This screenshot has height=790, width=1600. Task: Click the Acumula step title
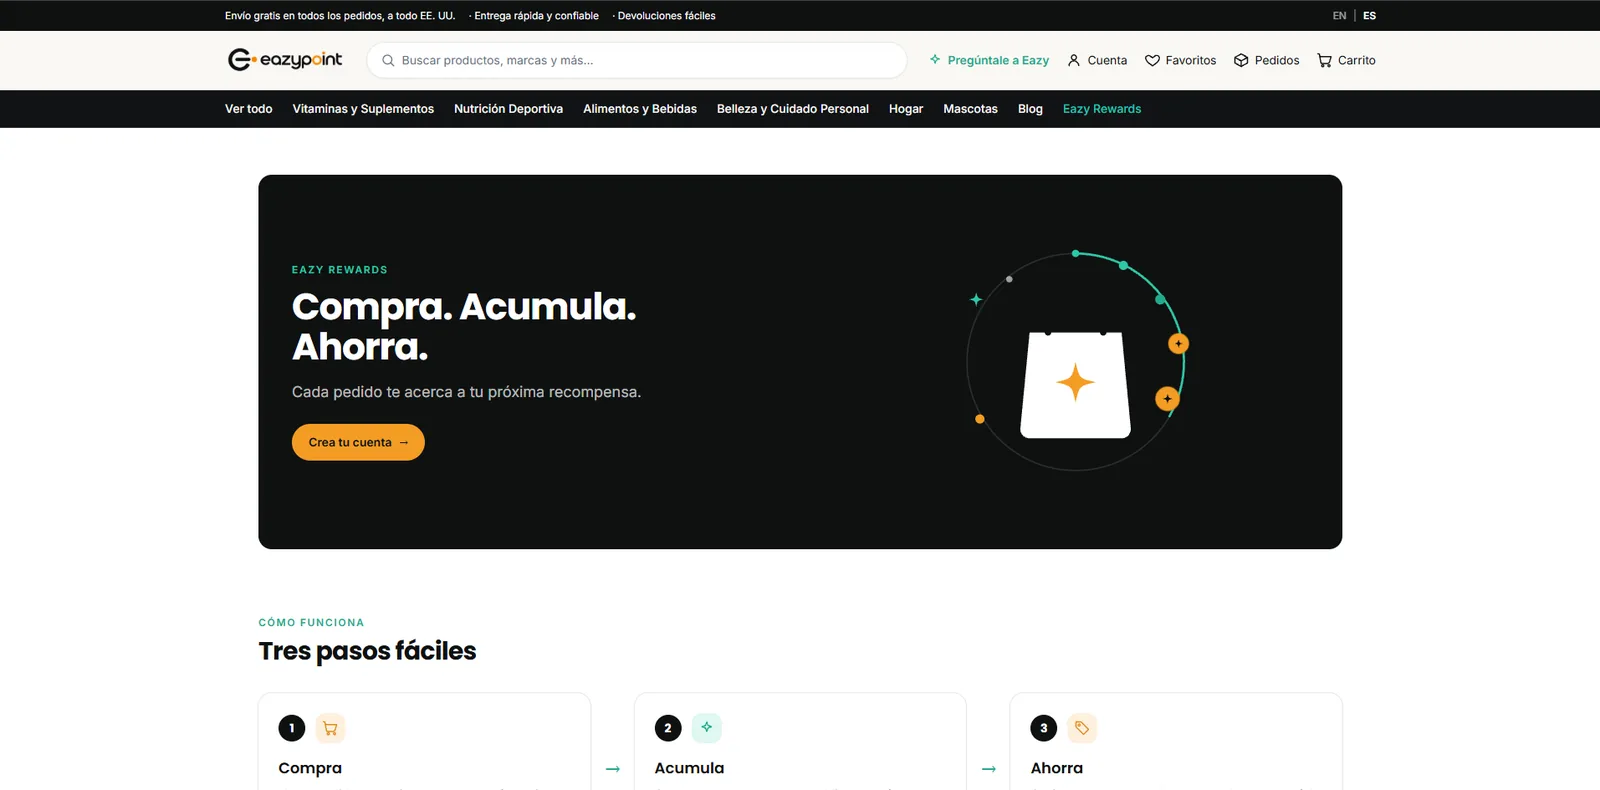pyautogui.click(x=689, y=768)
